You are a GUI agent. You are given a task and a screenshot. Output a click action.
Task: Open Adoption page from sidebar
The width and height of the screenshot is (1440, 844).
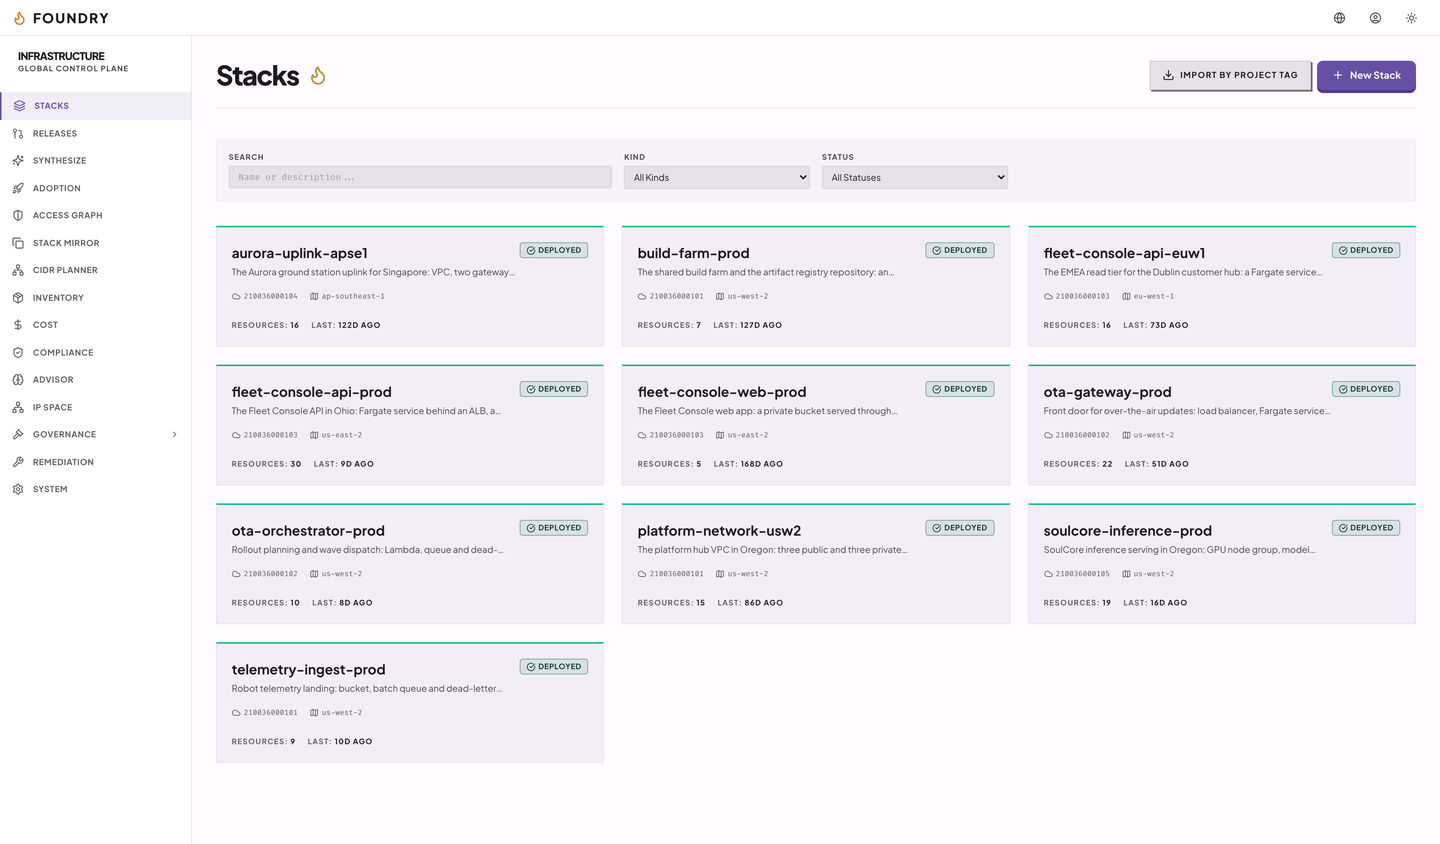pyautogui.click(x=96, y=188)
